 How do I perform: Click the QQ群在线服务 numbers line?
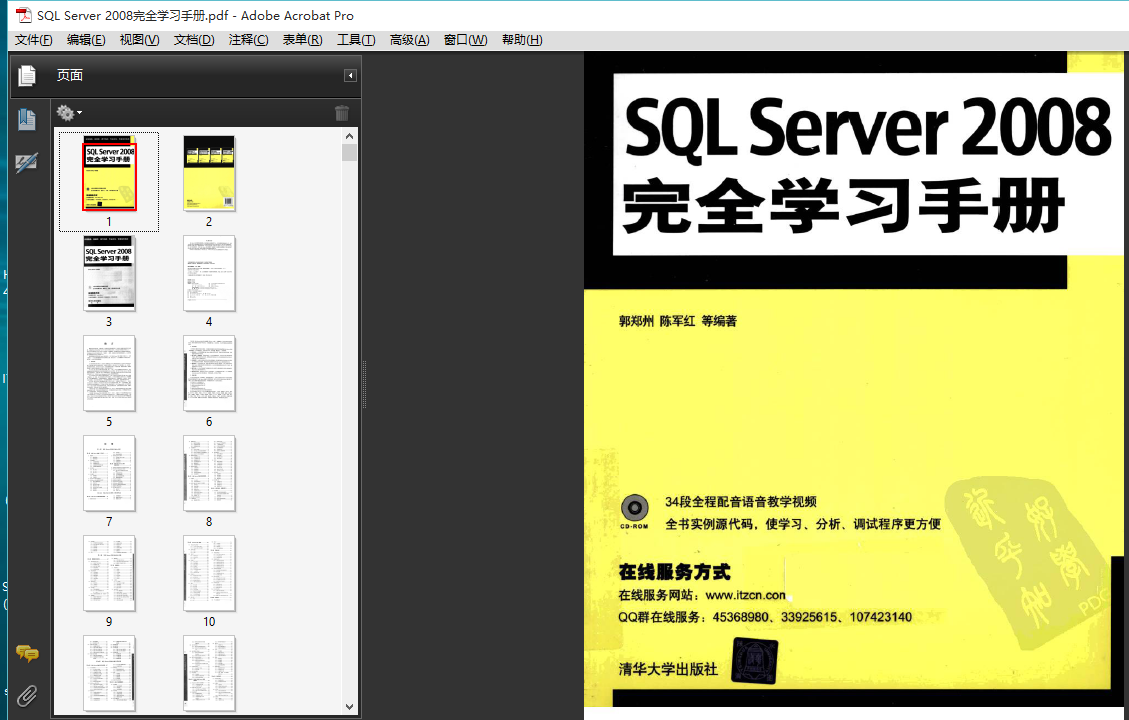point(765,617)
